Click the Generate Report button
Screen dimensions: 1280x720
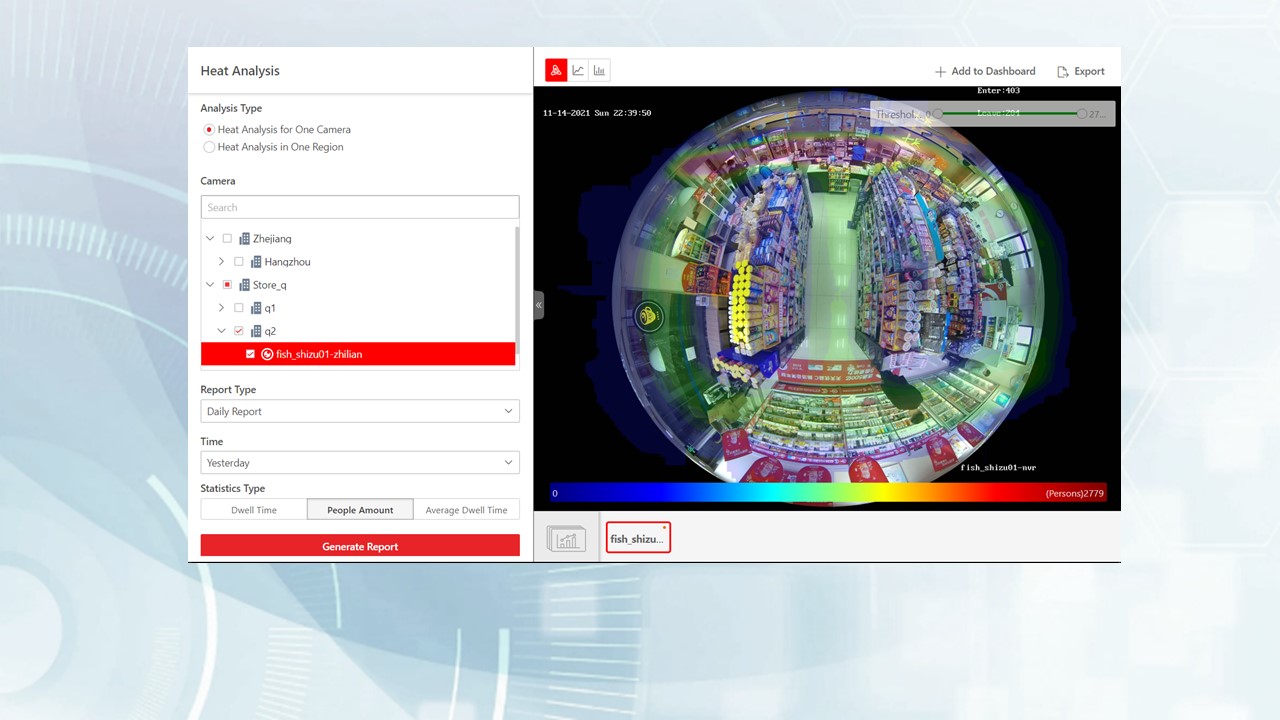[x=360, y=546]
